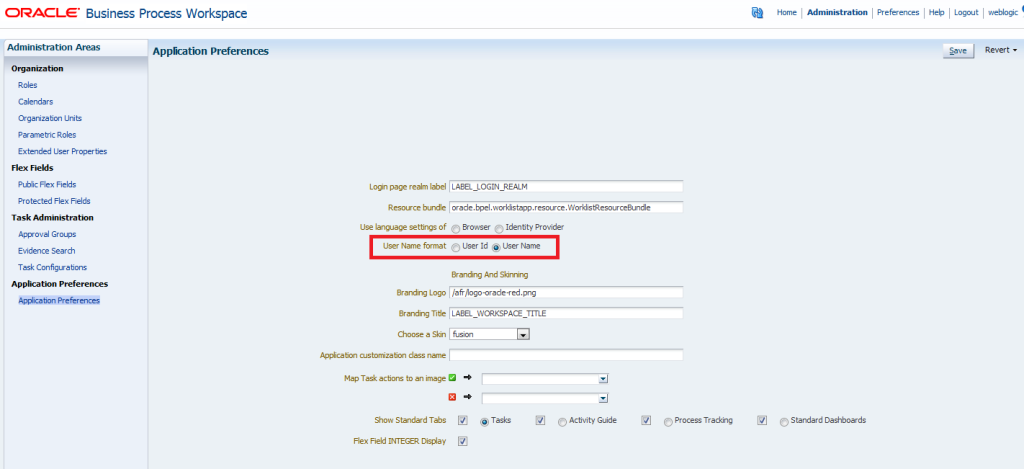Screen dimensions: 1024x469
Task: Open Parametric Roles
Action: [47, 135]
